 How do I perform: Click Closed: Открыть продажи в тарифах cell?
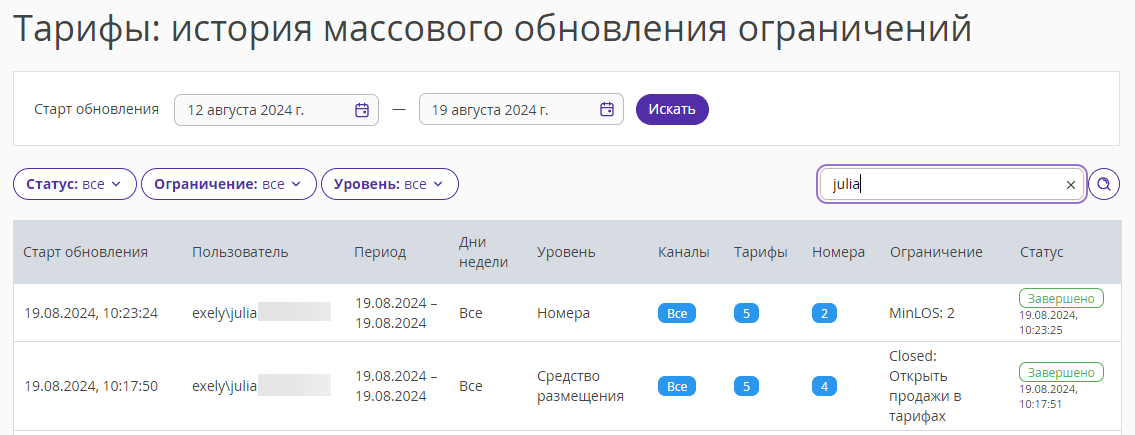[x=925, y=387]
